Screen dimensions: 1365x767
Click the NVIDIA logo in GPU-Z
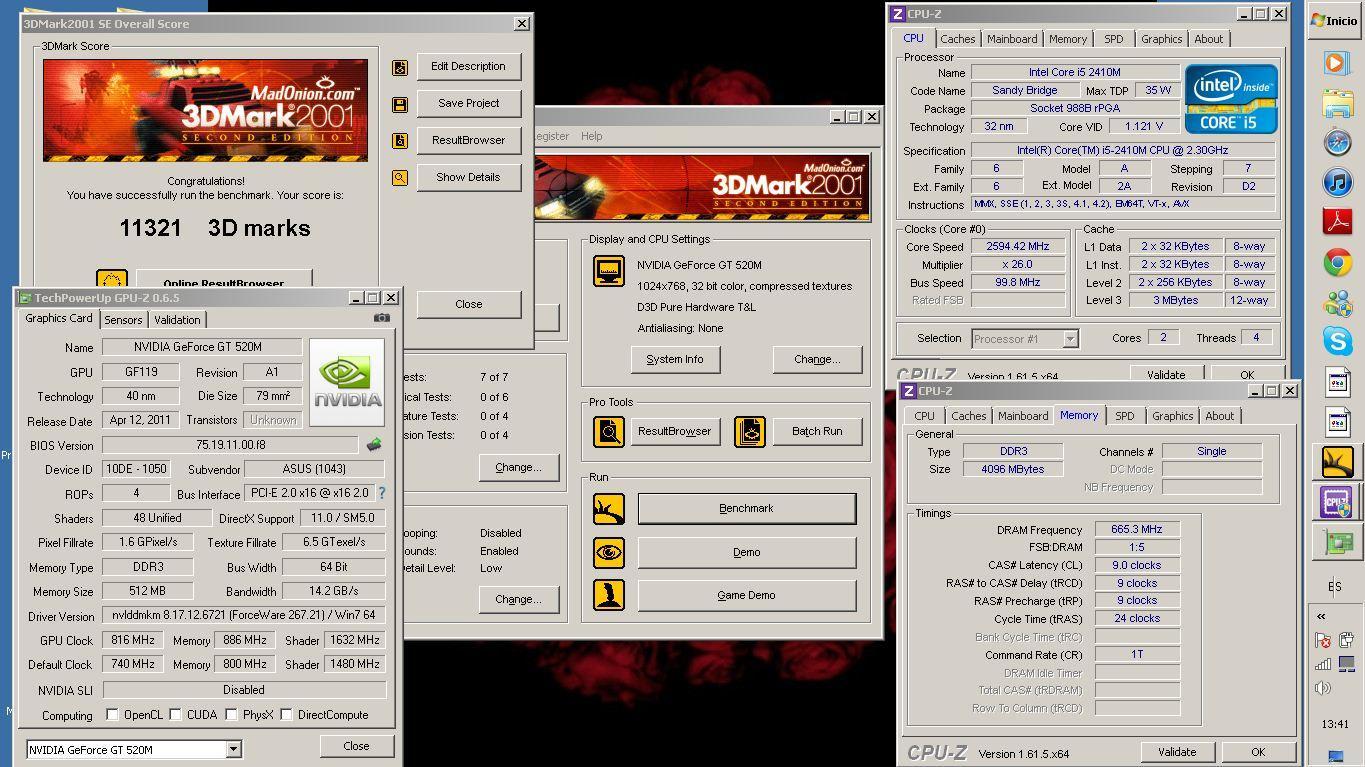(347, 383)
